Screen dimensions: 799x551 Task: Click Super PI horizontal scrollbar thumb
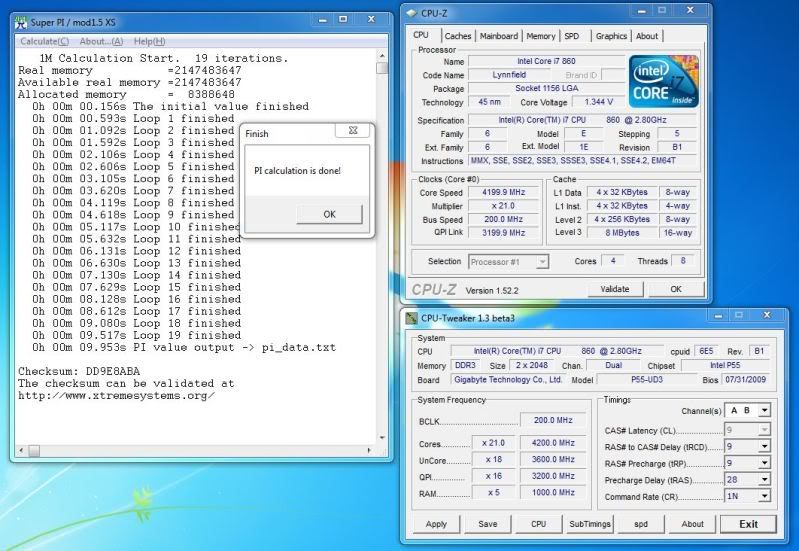point(34,451)
